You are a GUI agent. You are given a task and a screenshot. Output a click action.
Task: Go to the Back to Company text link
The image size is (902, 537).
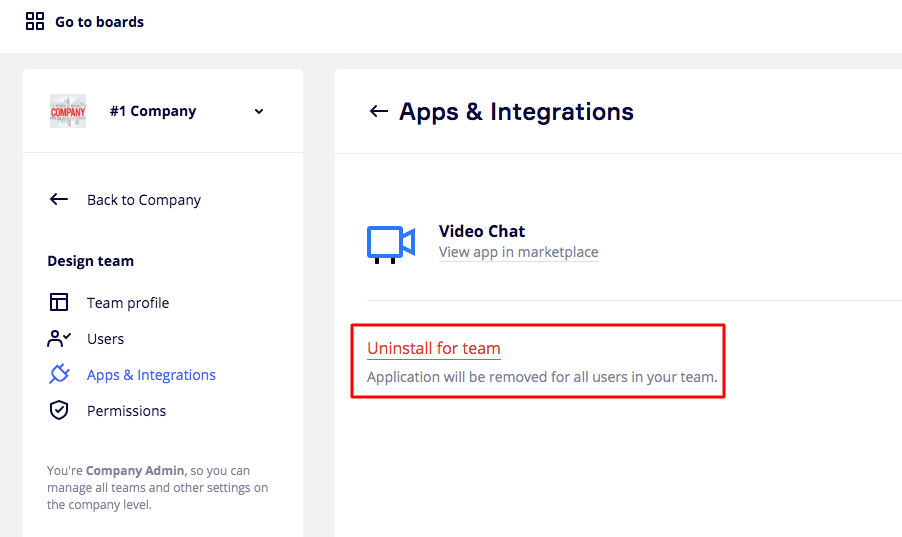click(x=144, y=200)
